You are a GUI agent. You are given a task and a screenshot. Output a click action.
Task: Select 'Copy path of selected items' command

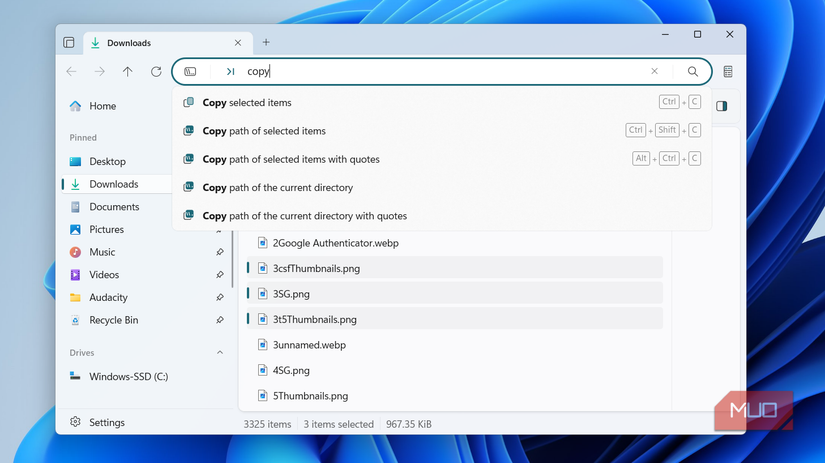[x=264, y=131]
